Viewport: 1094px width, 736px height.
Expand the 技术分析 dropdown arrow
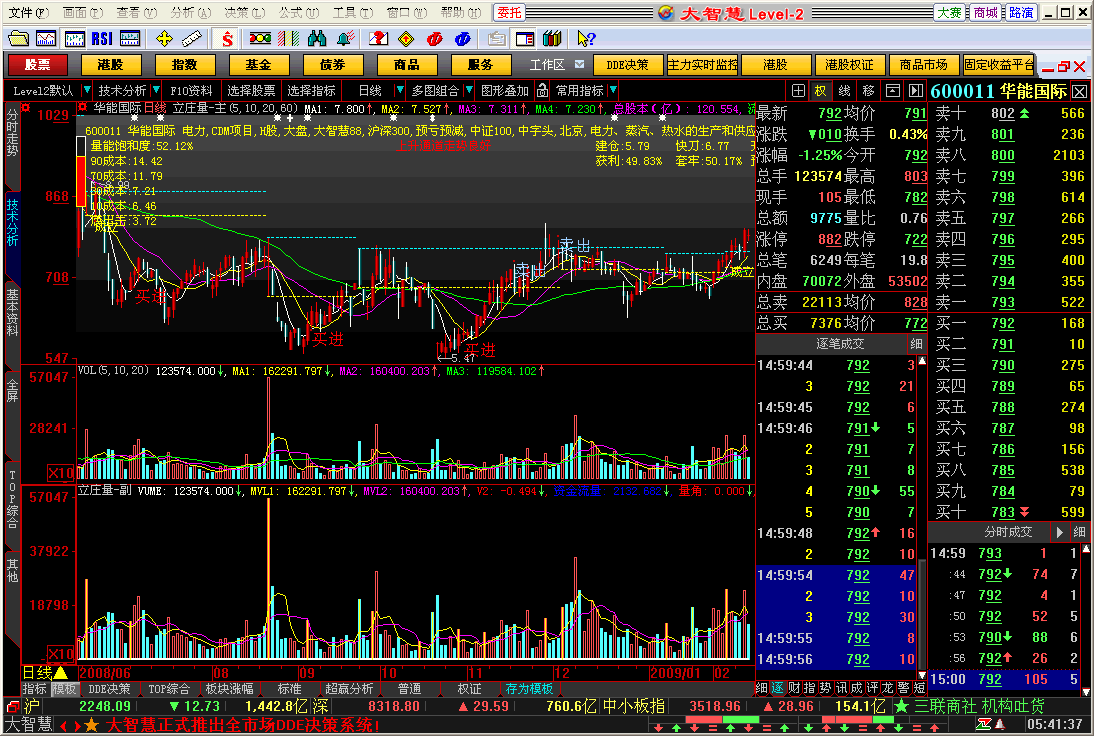(156, 91)
